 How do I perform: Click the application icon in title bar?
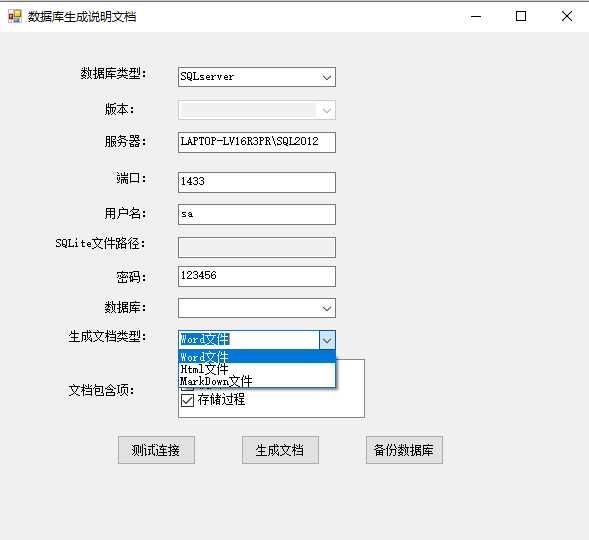[15, 16]
